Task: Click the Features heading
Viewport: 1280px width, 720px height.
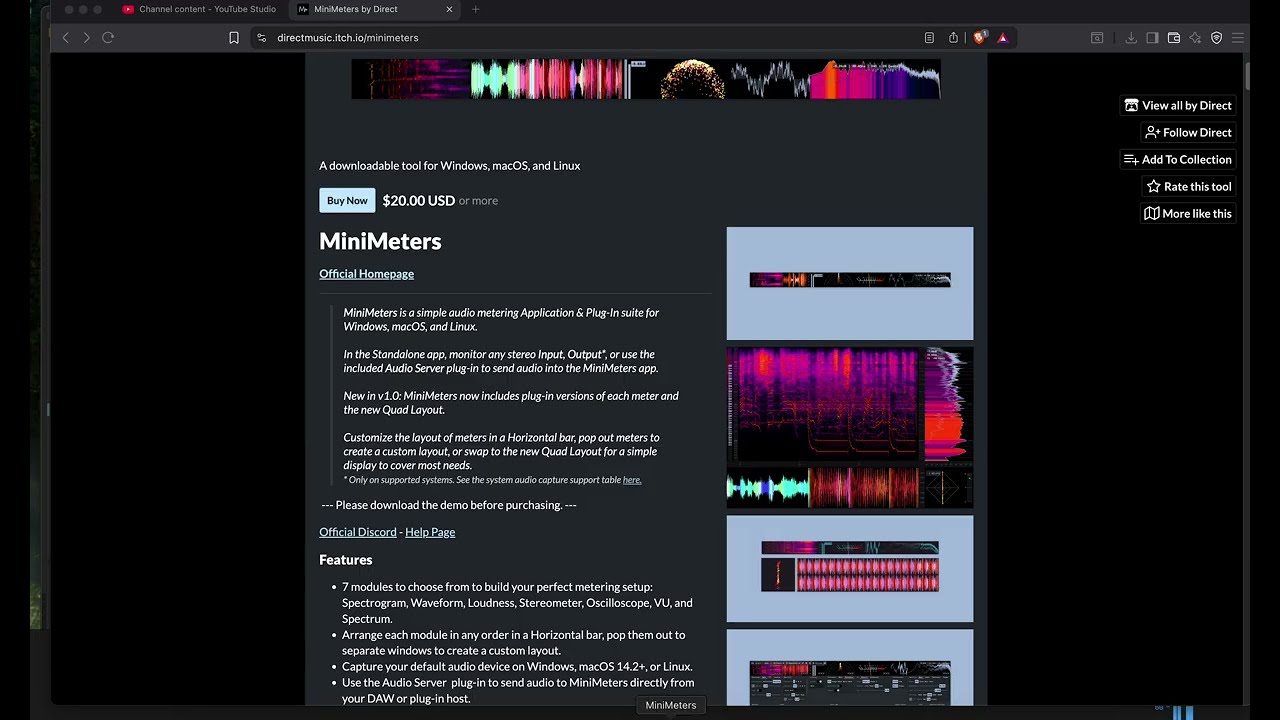Action: pos(346,560)
